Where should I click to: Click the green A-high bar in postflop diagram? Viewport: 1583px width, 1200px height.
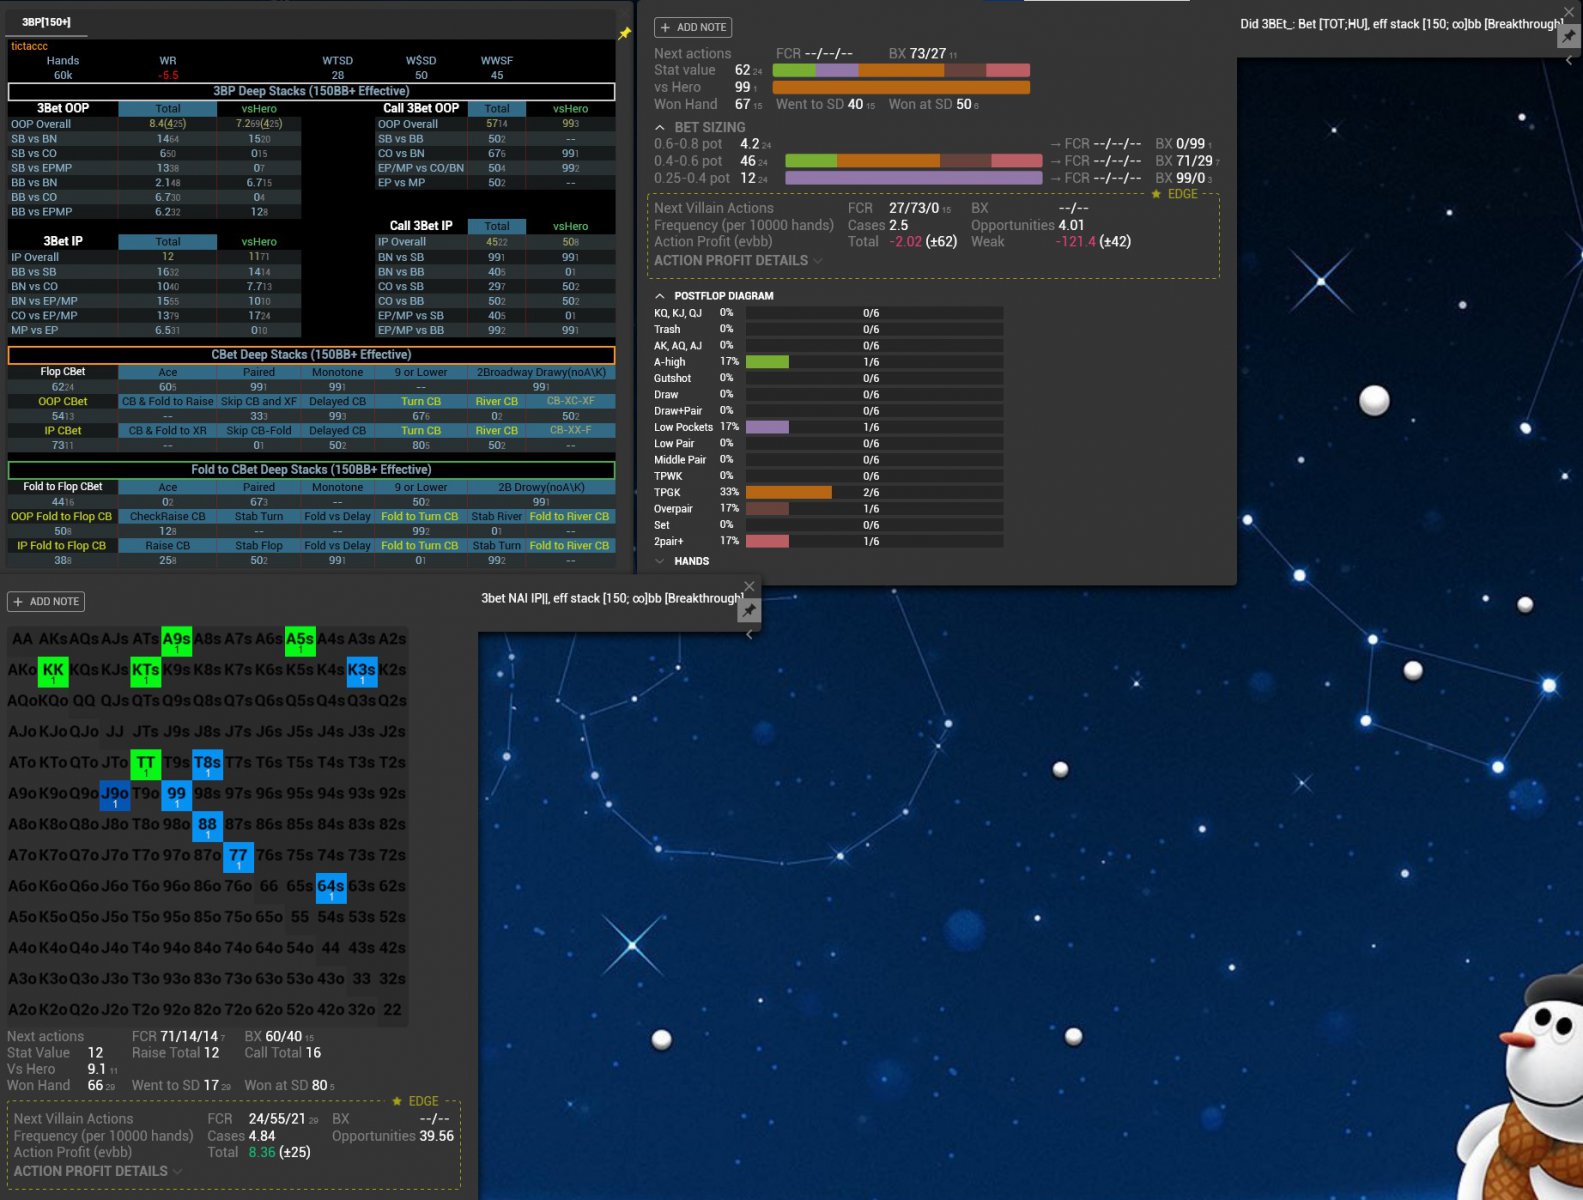point(767,362)
